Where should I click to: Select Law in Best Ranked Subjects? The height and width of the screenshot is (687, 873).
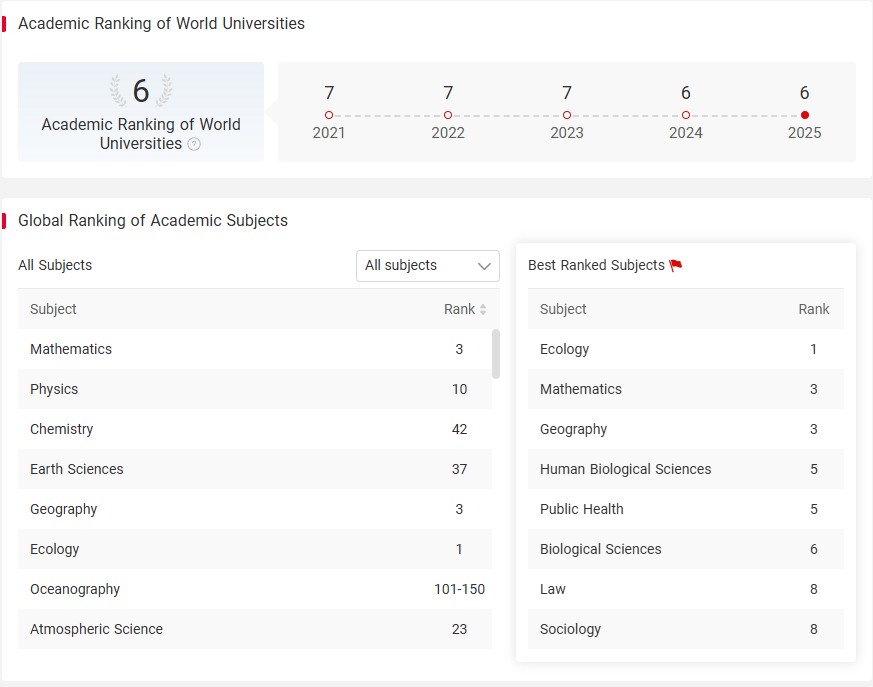pyautogui.click(x=685, y=589)
